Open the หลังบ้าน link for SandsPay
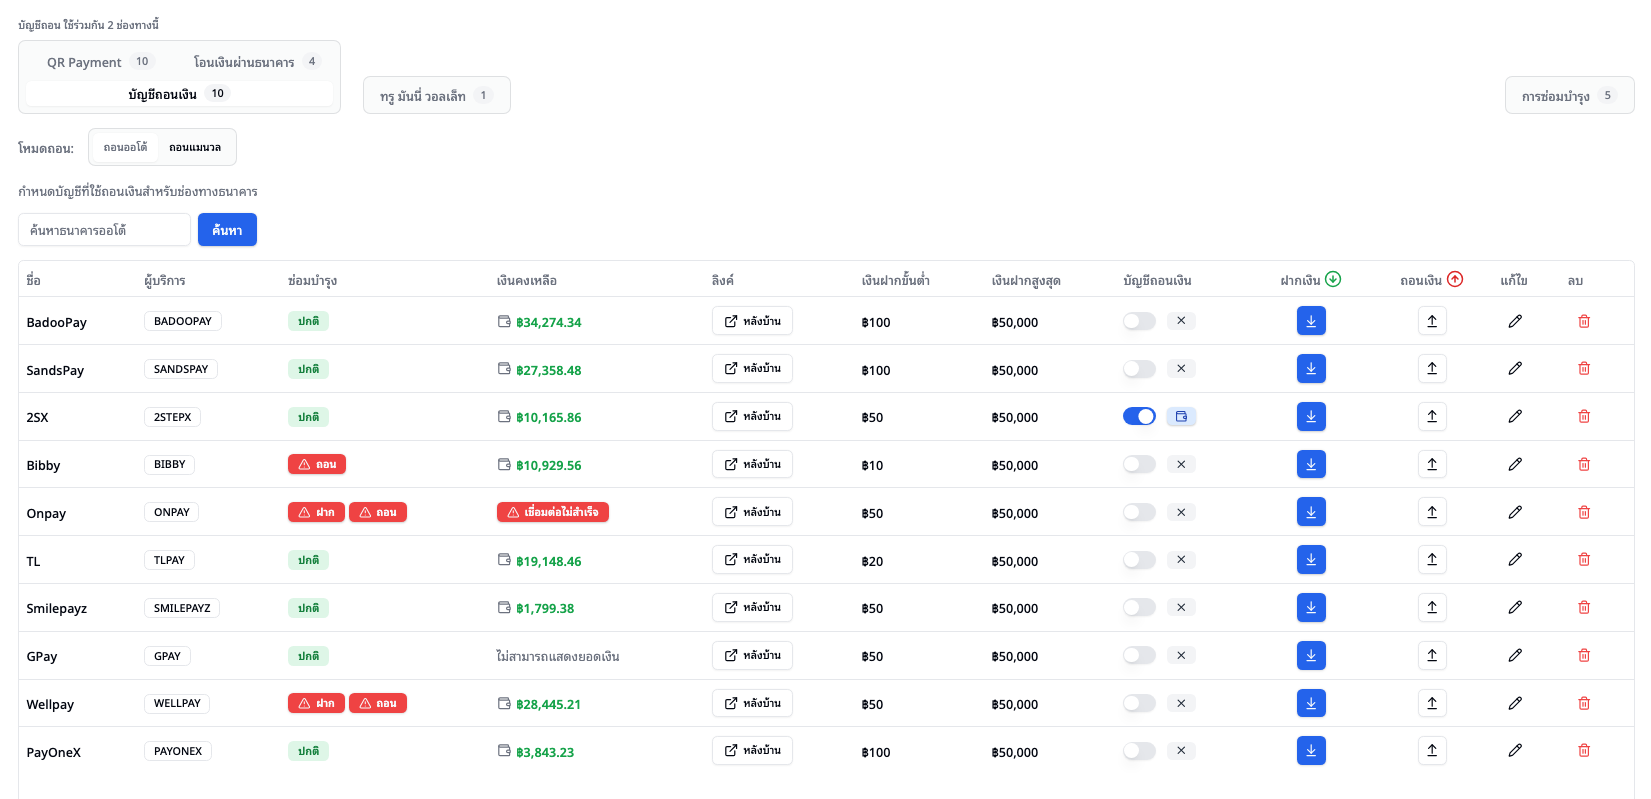Screen dimensions: 1651x799 [752, 369]
